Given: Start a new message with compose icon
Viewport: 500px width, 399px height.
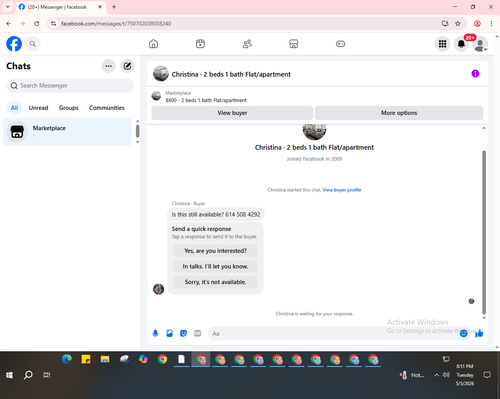Looking at the screenshot, I should (127, 66).
